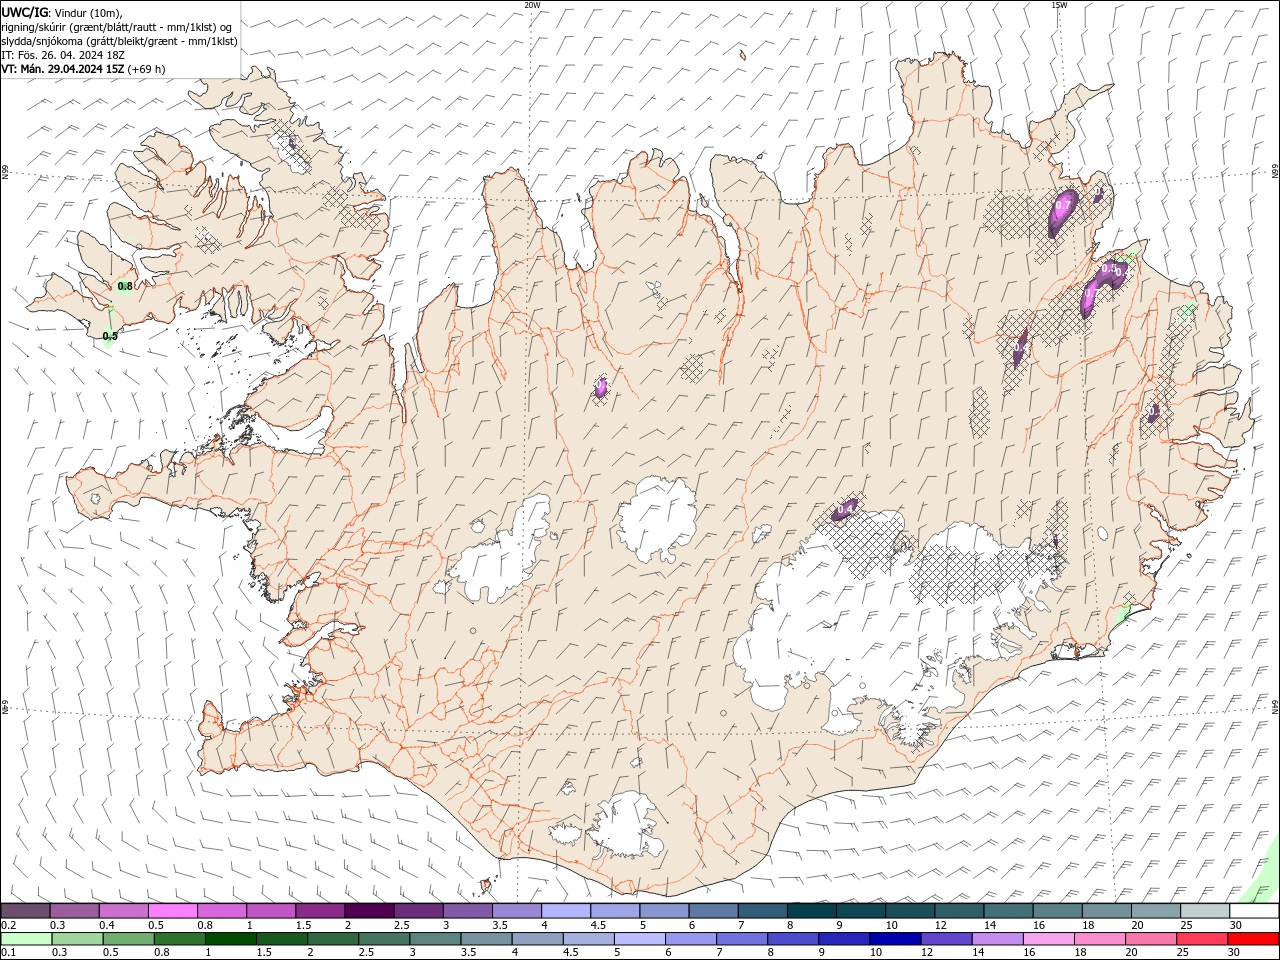This screenshot has height=960, width=1280.
Task: Click the dark plum 0.2 swatch in upper legend
Action: pos(25,910)
